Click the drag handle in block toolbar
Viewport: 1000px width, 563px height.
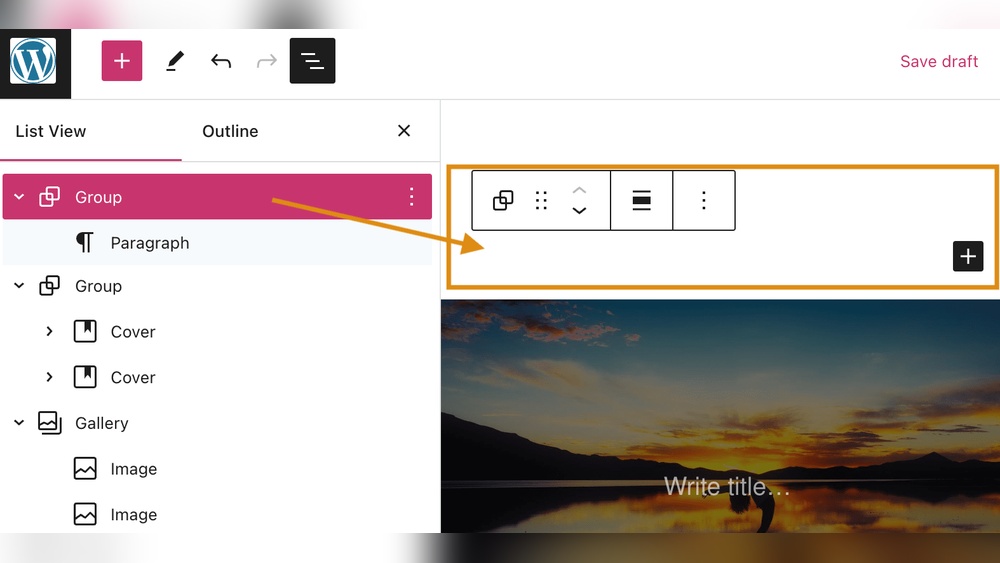(x=541, y=200)
